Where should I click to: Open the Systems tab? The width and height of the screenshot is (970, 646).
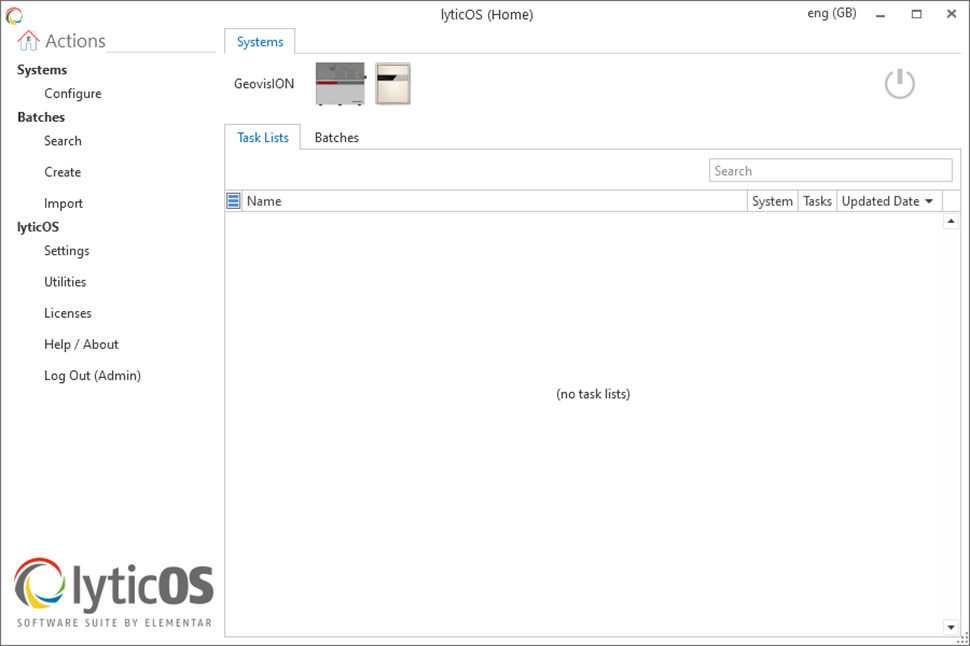[x=259, y=42]
